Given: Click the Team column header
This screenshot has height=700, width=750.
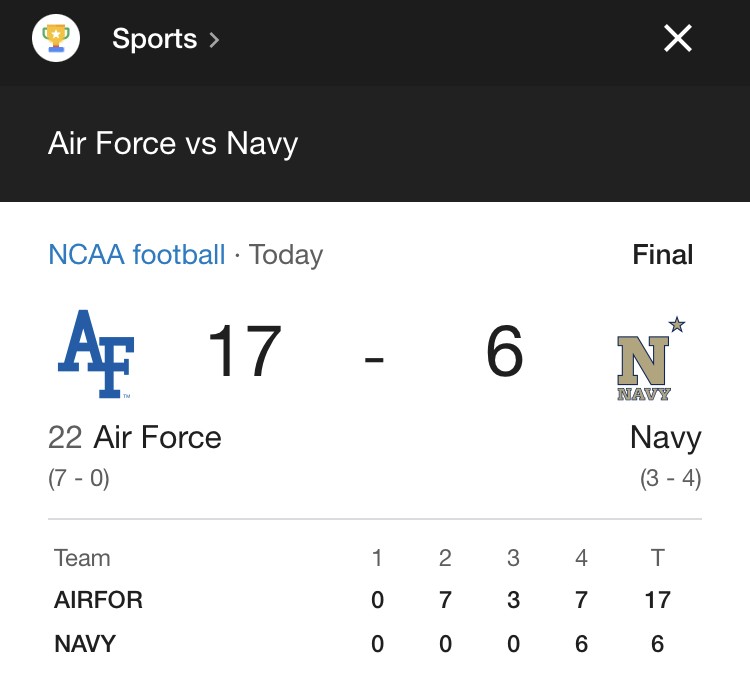Looking at the screenshot, I should [82, 558].
